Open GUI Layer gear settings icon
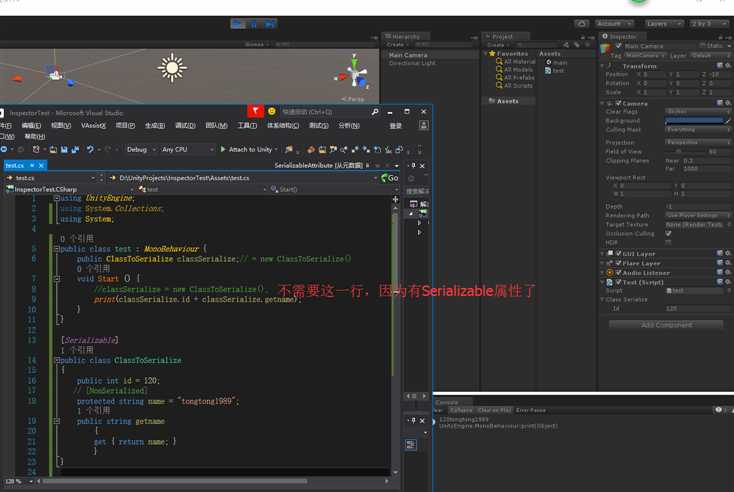This screenshot has width=734, height=492. [728, 253]
